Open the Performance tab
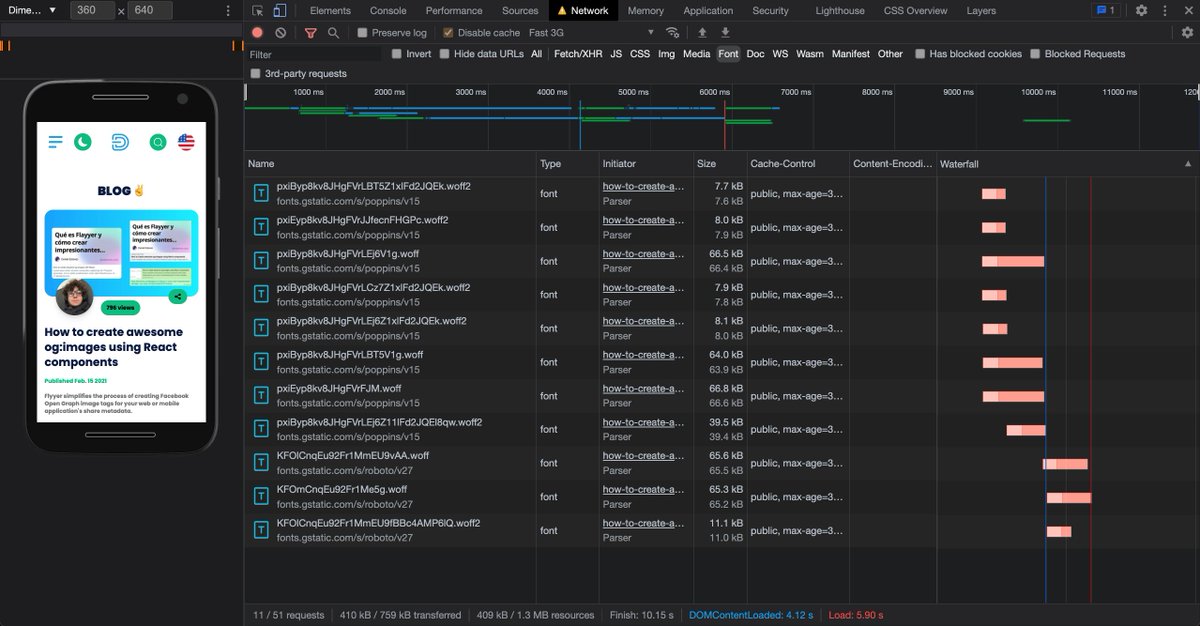 454,11
